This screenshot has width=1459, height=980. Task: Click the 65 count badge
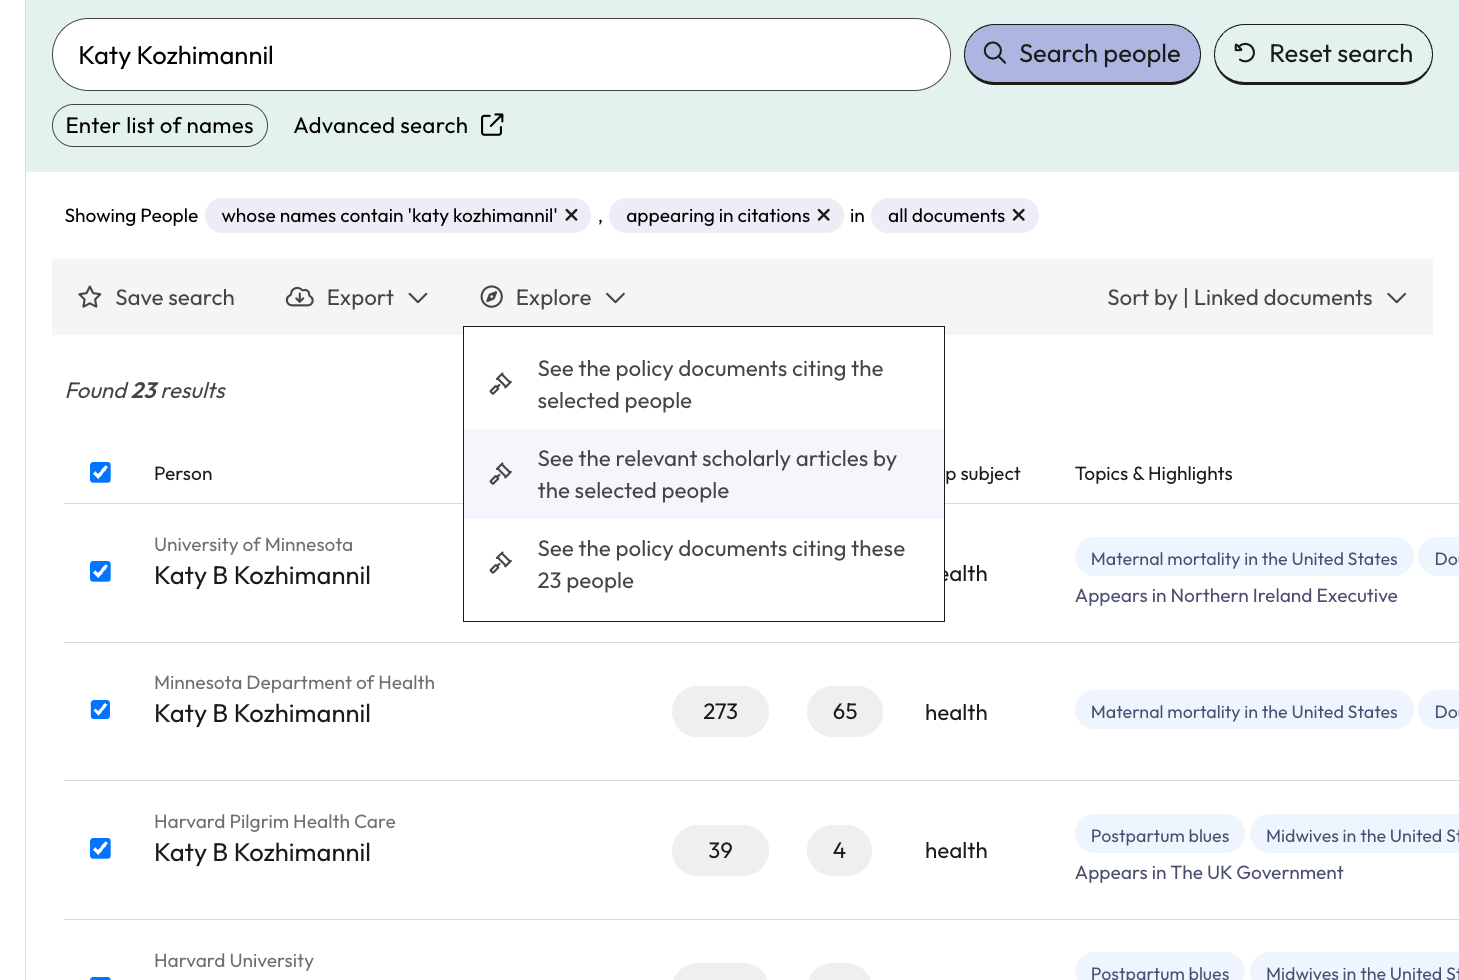[845, 711]
